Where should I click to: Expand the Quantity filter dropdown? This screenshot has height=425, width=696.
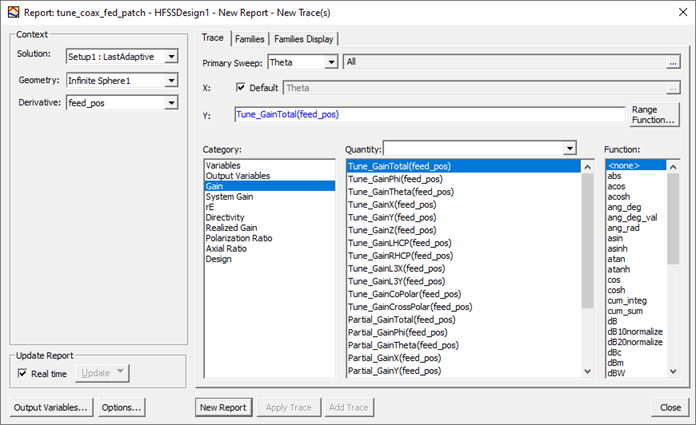click(569, 148)
